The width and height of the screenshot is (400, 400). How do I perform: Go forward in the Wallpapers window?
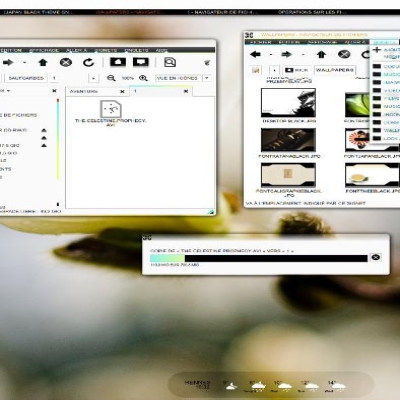pos(286,54)
